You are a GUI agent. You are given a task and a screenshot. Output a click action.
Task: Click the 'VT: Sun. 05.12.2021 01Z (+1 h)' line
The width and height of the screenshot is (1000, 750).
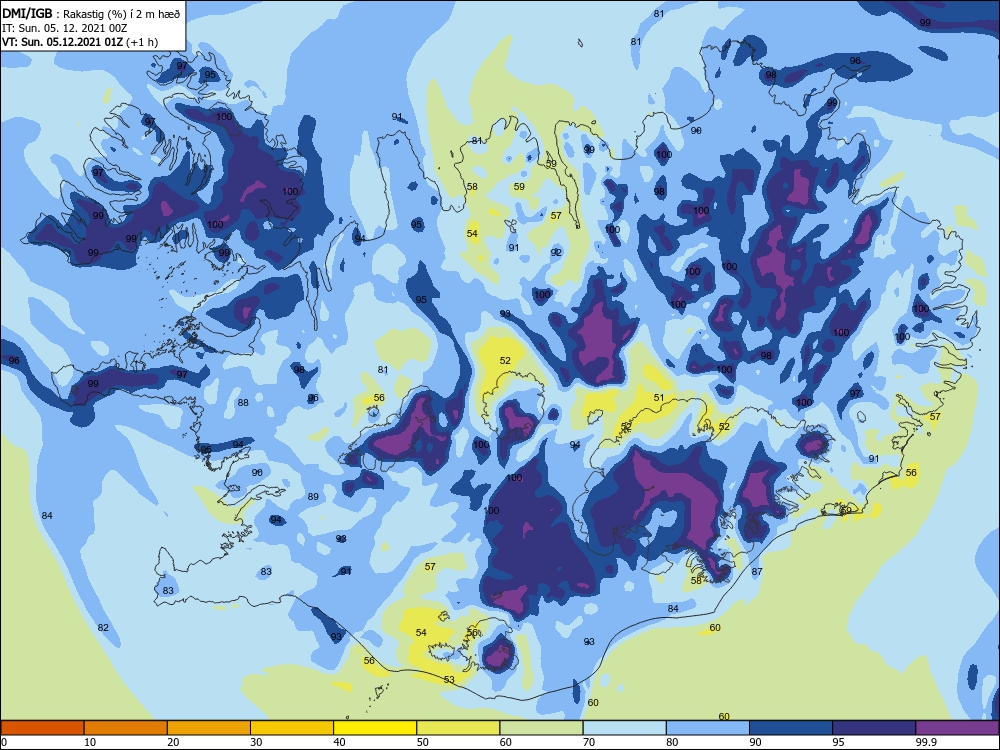tap(80, 42)
